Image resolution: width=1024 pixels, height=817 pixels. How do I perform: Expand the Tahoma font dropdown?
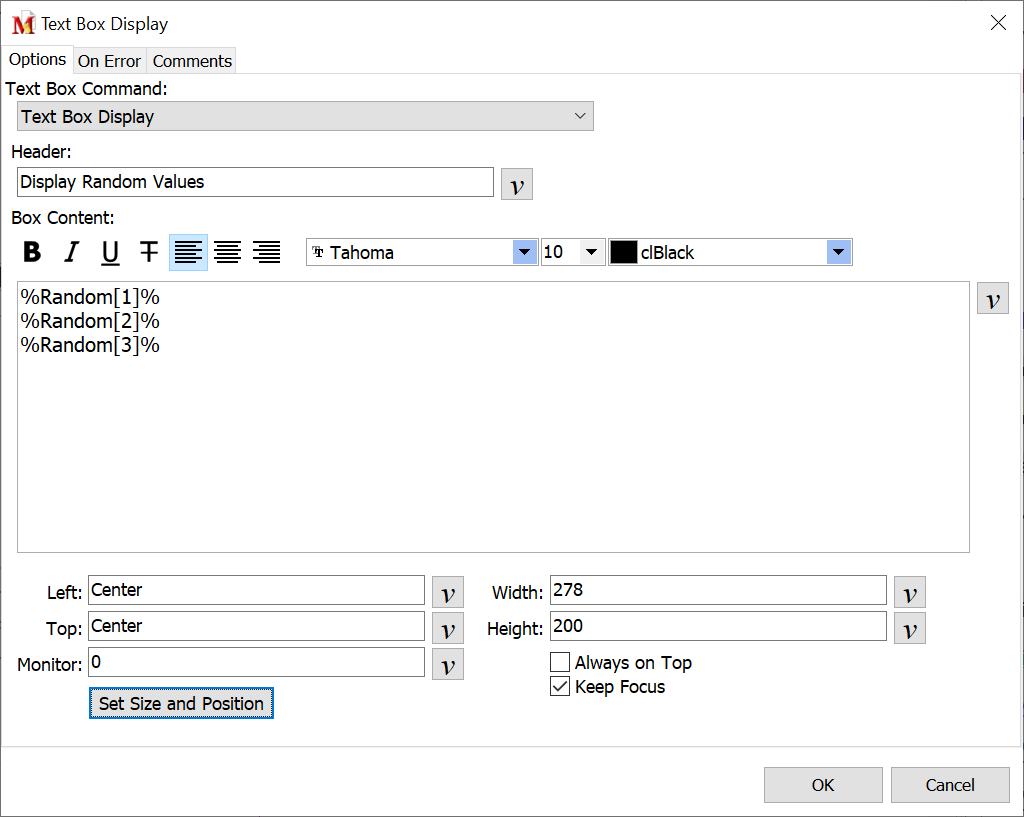click(x=525, y=253)
